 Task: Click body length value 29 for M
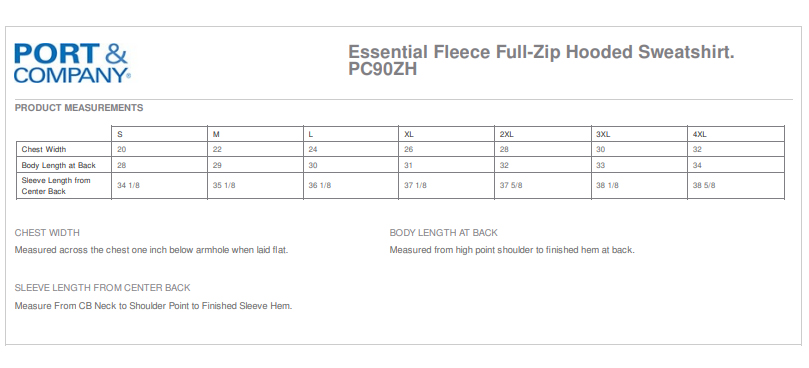tap(217, 166)
